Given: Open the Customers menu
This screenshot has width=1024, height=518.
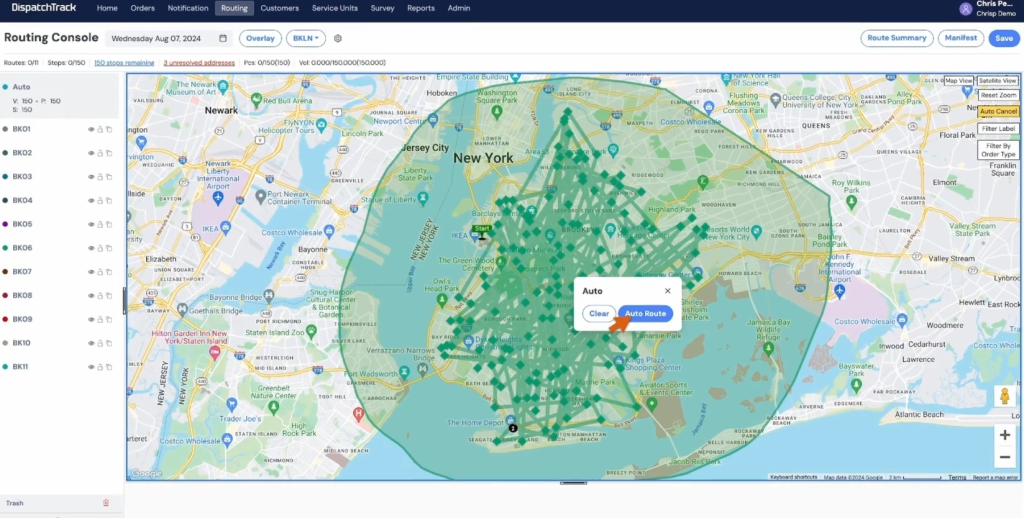Looking at the screenshot, I should pyautogui.click(x=280, y=8).
